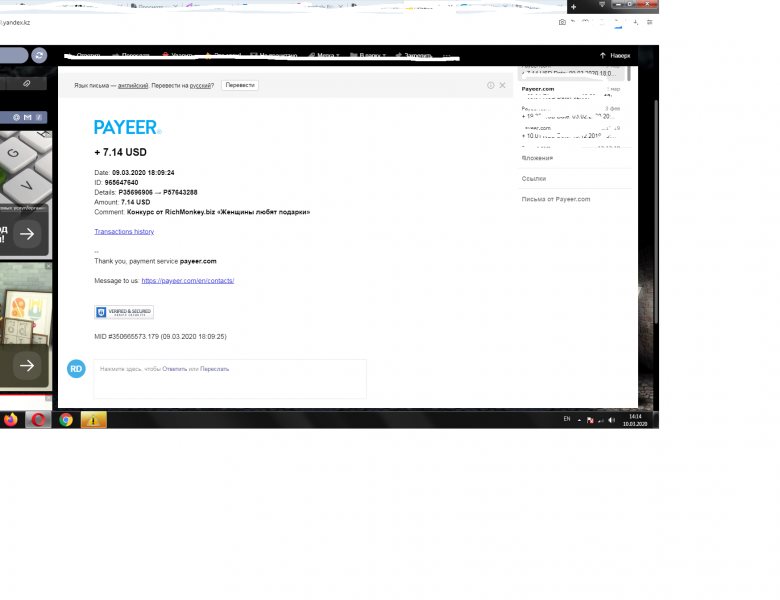Click the Наверх scroll-up button
Image resolution: width=780 pixels, height=600 pixels.
[x=615, y=55]
